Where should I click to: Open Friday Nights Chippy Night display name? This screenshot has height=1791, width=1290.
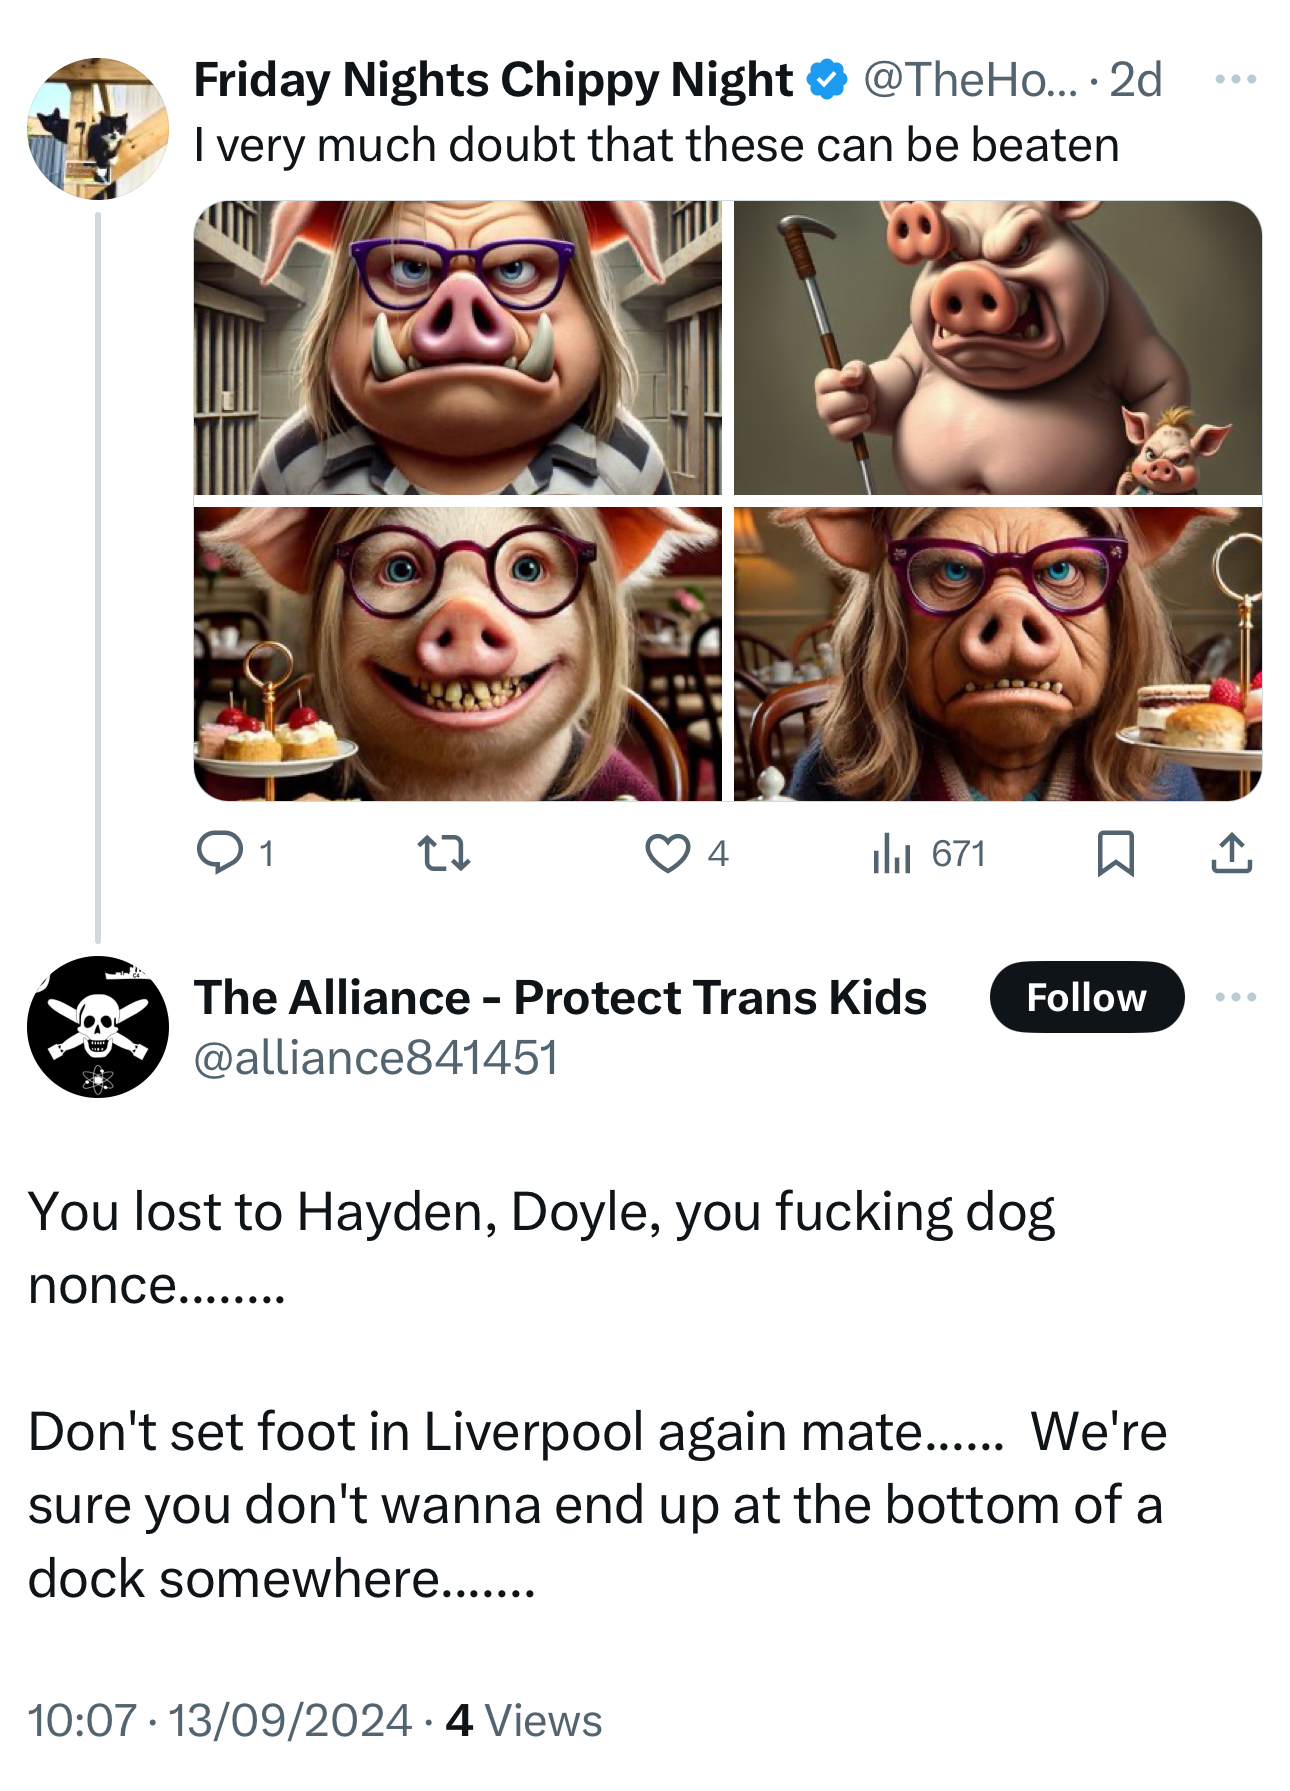(493, 80)
